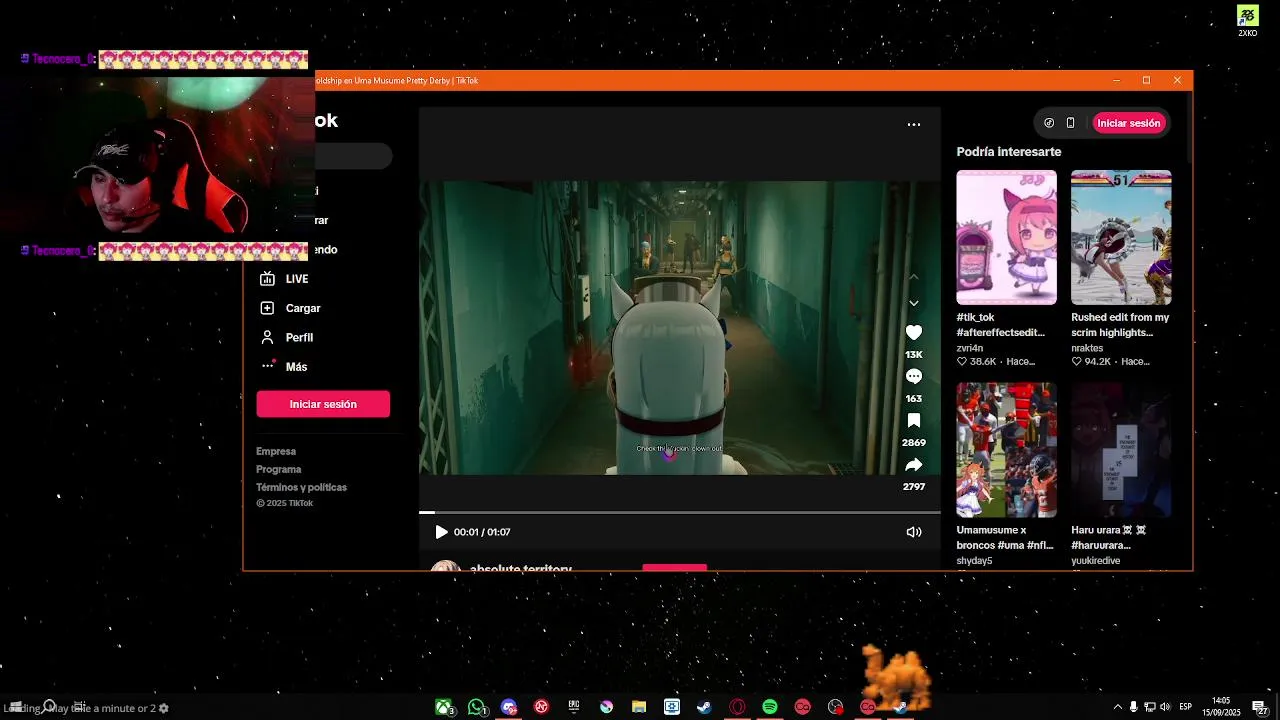
Task: Open the LIVE section in the sidebar
Action: 297,279
